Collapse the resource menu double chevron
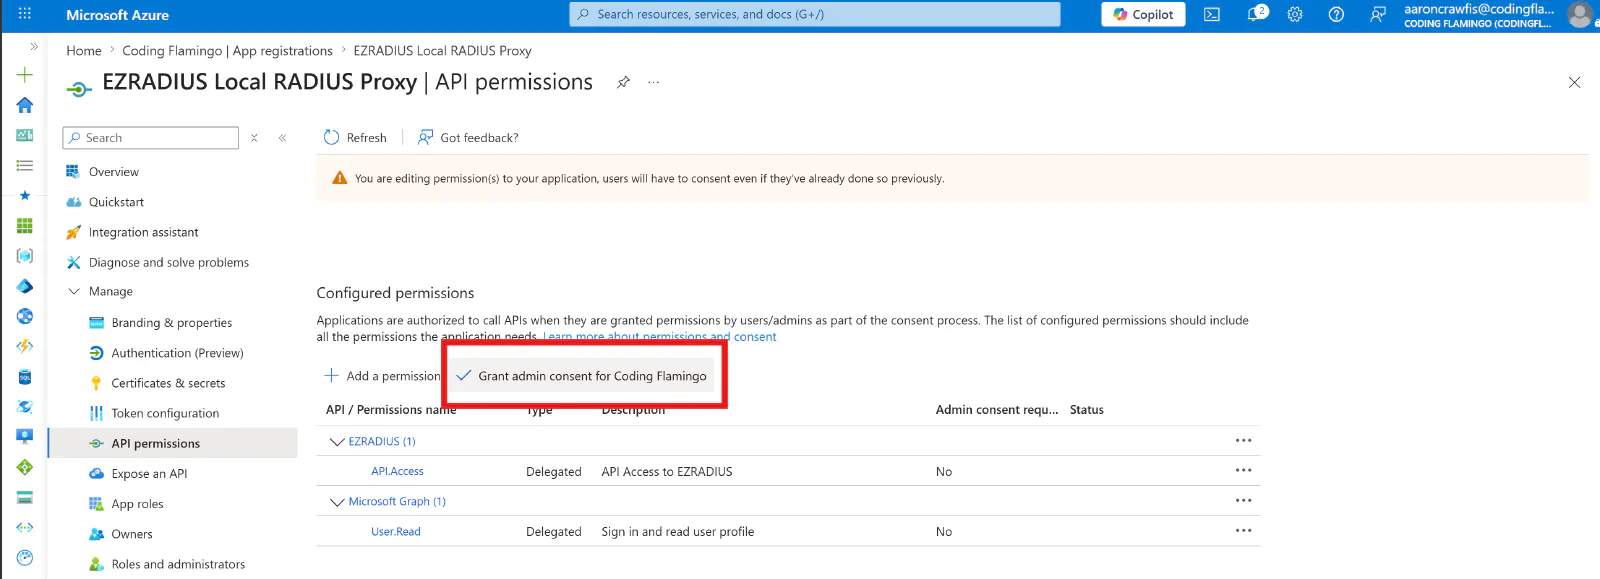The width and height of the screenshot is (1600, 579). pyautogui.click(x=283, y=138)
